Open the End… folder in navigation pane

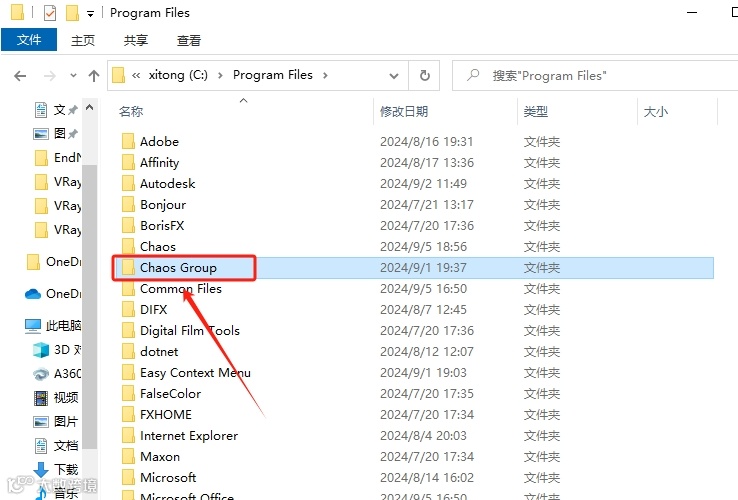tap(58, 157)
